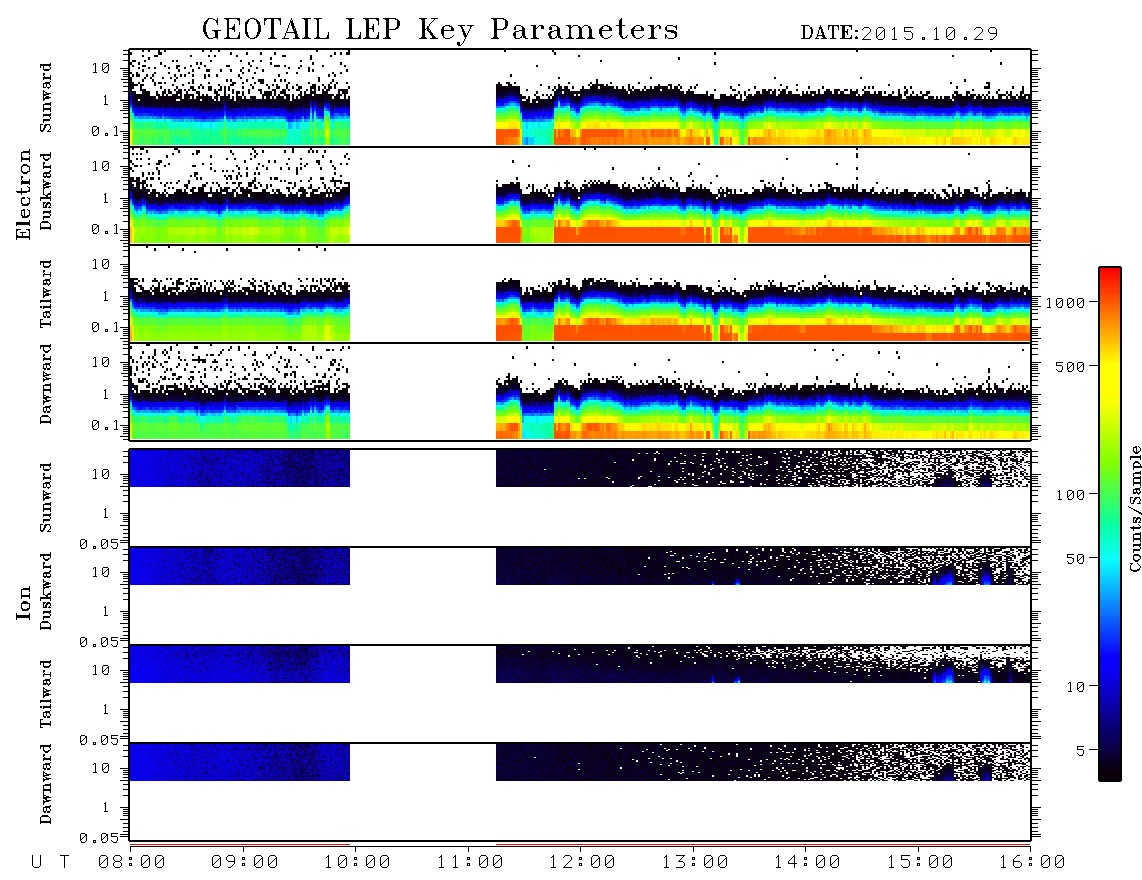
Task: Click the Ion Duskward spectrogram near 15:00
Action: [920, 565]
